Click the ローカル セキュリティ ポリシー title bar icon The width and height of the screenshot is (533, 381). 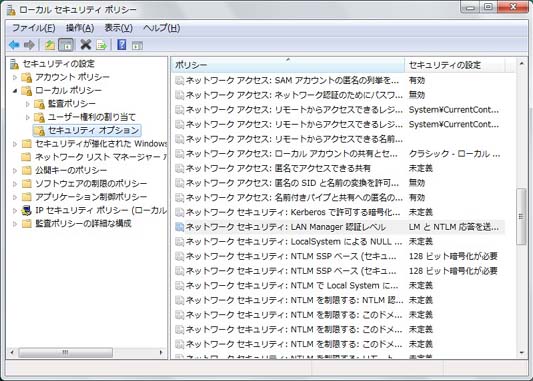click(x=11, y=10)
